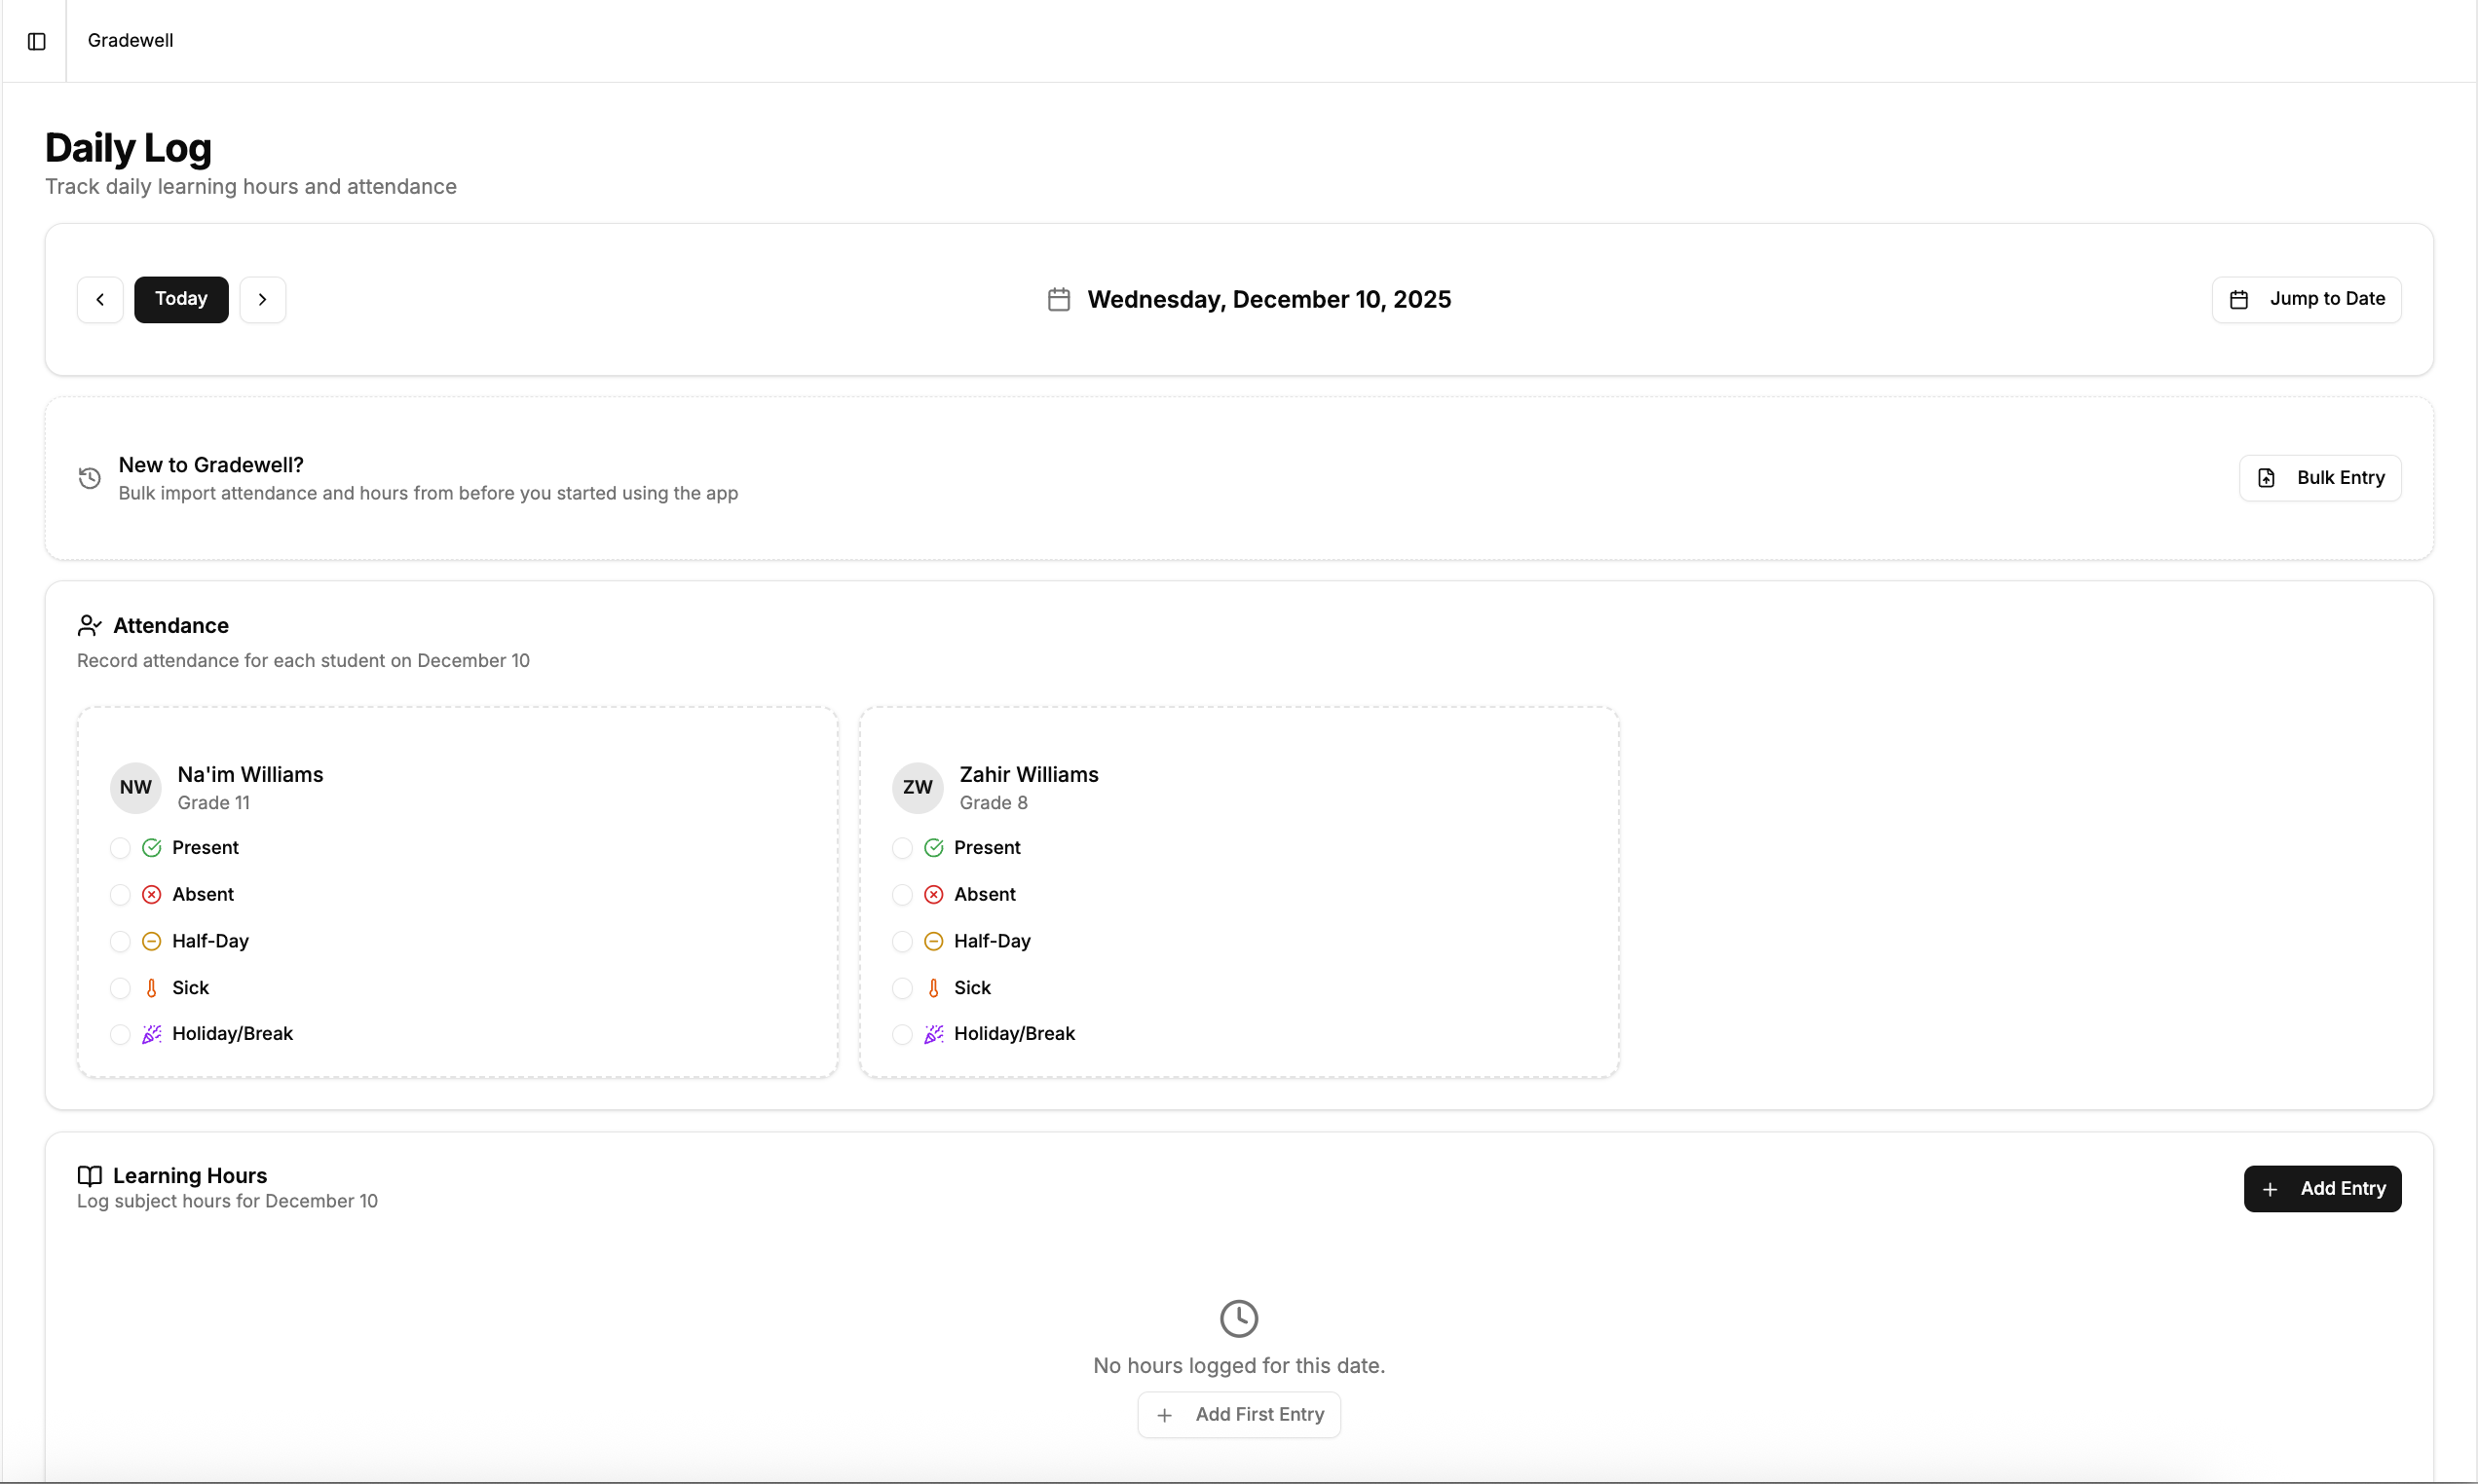The height and width of the screenshot is (1484, 2478).
Task: Click the calendar icon beside Wednesday's date
Action: pos(1058,298)
